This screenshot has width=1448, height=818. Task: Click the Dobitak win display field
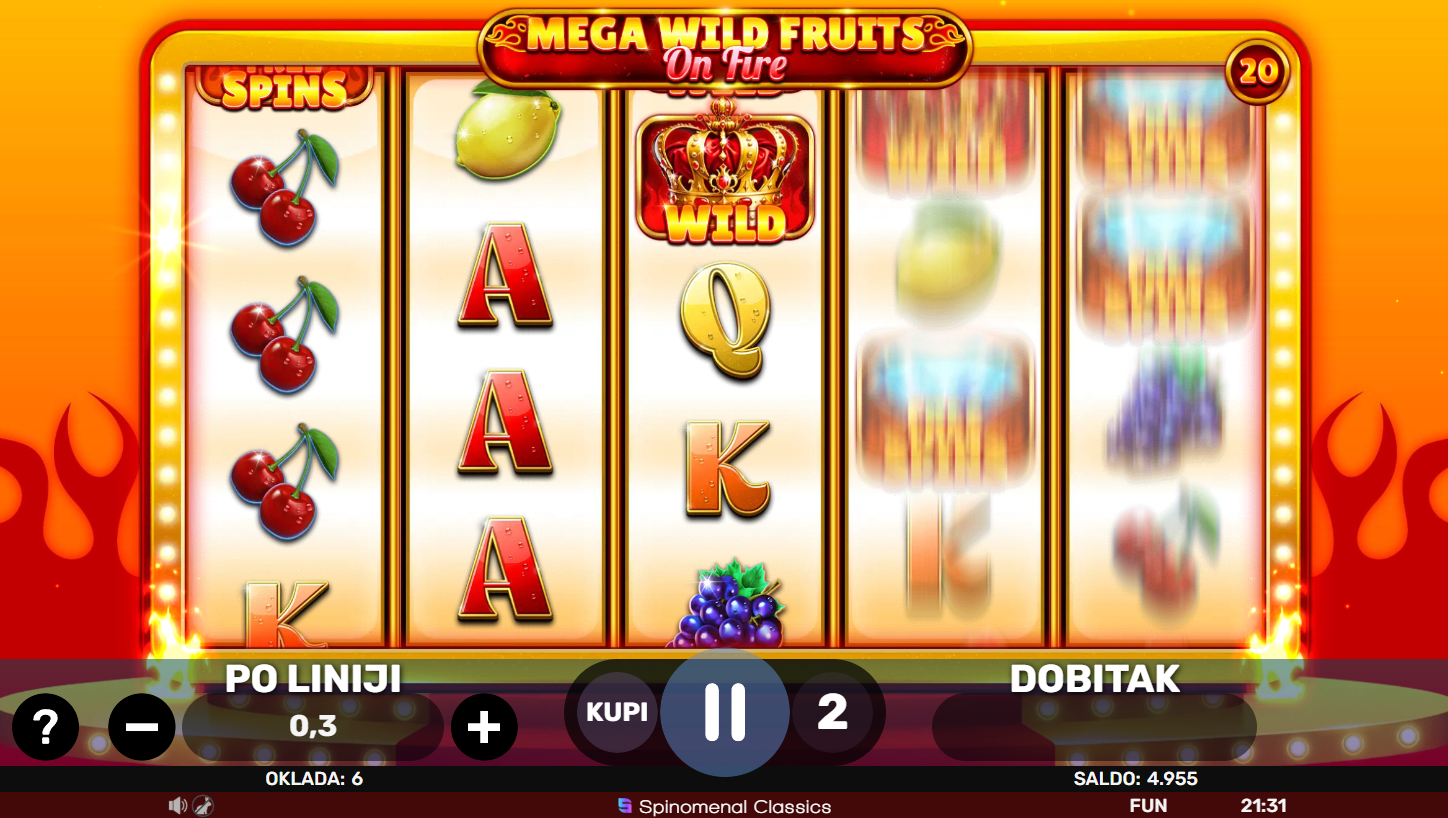(1094, 727)
